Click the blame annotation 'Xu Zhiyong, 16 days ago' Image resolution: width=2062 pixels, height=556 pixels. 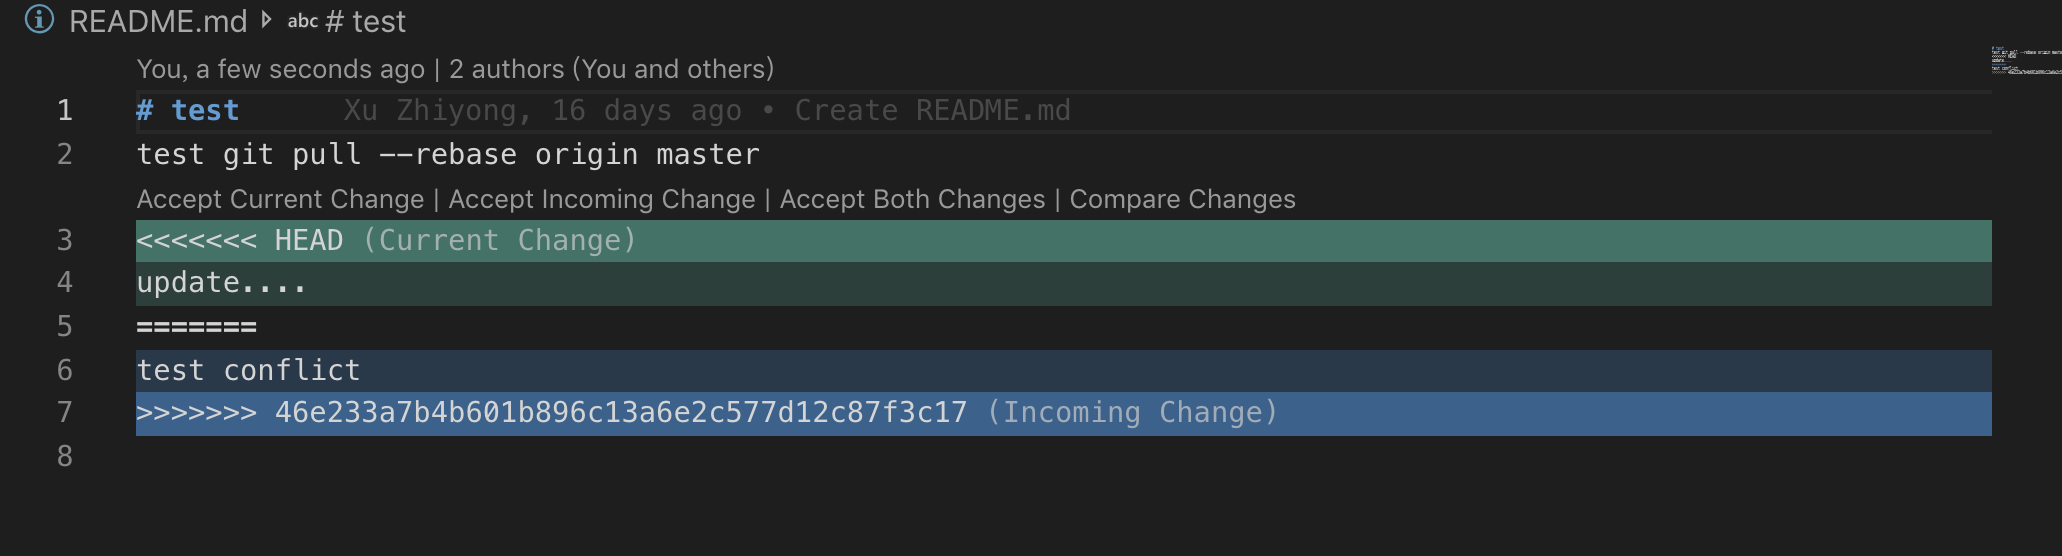click(x=542, y=110)
